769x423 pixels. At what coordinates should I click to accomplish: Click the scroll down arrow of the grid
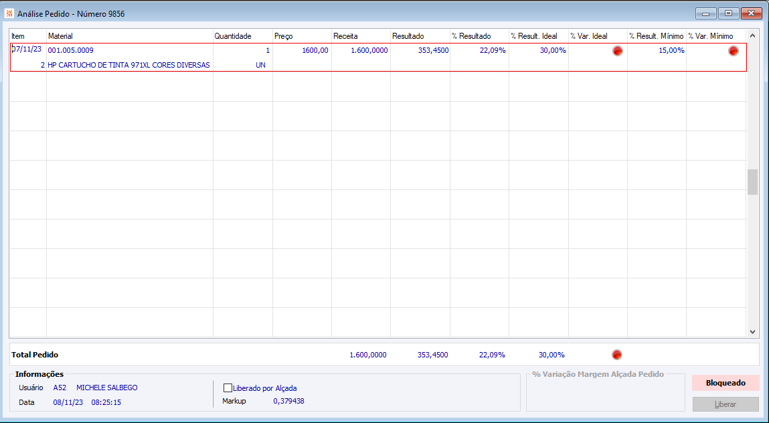point(752,332)
